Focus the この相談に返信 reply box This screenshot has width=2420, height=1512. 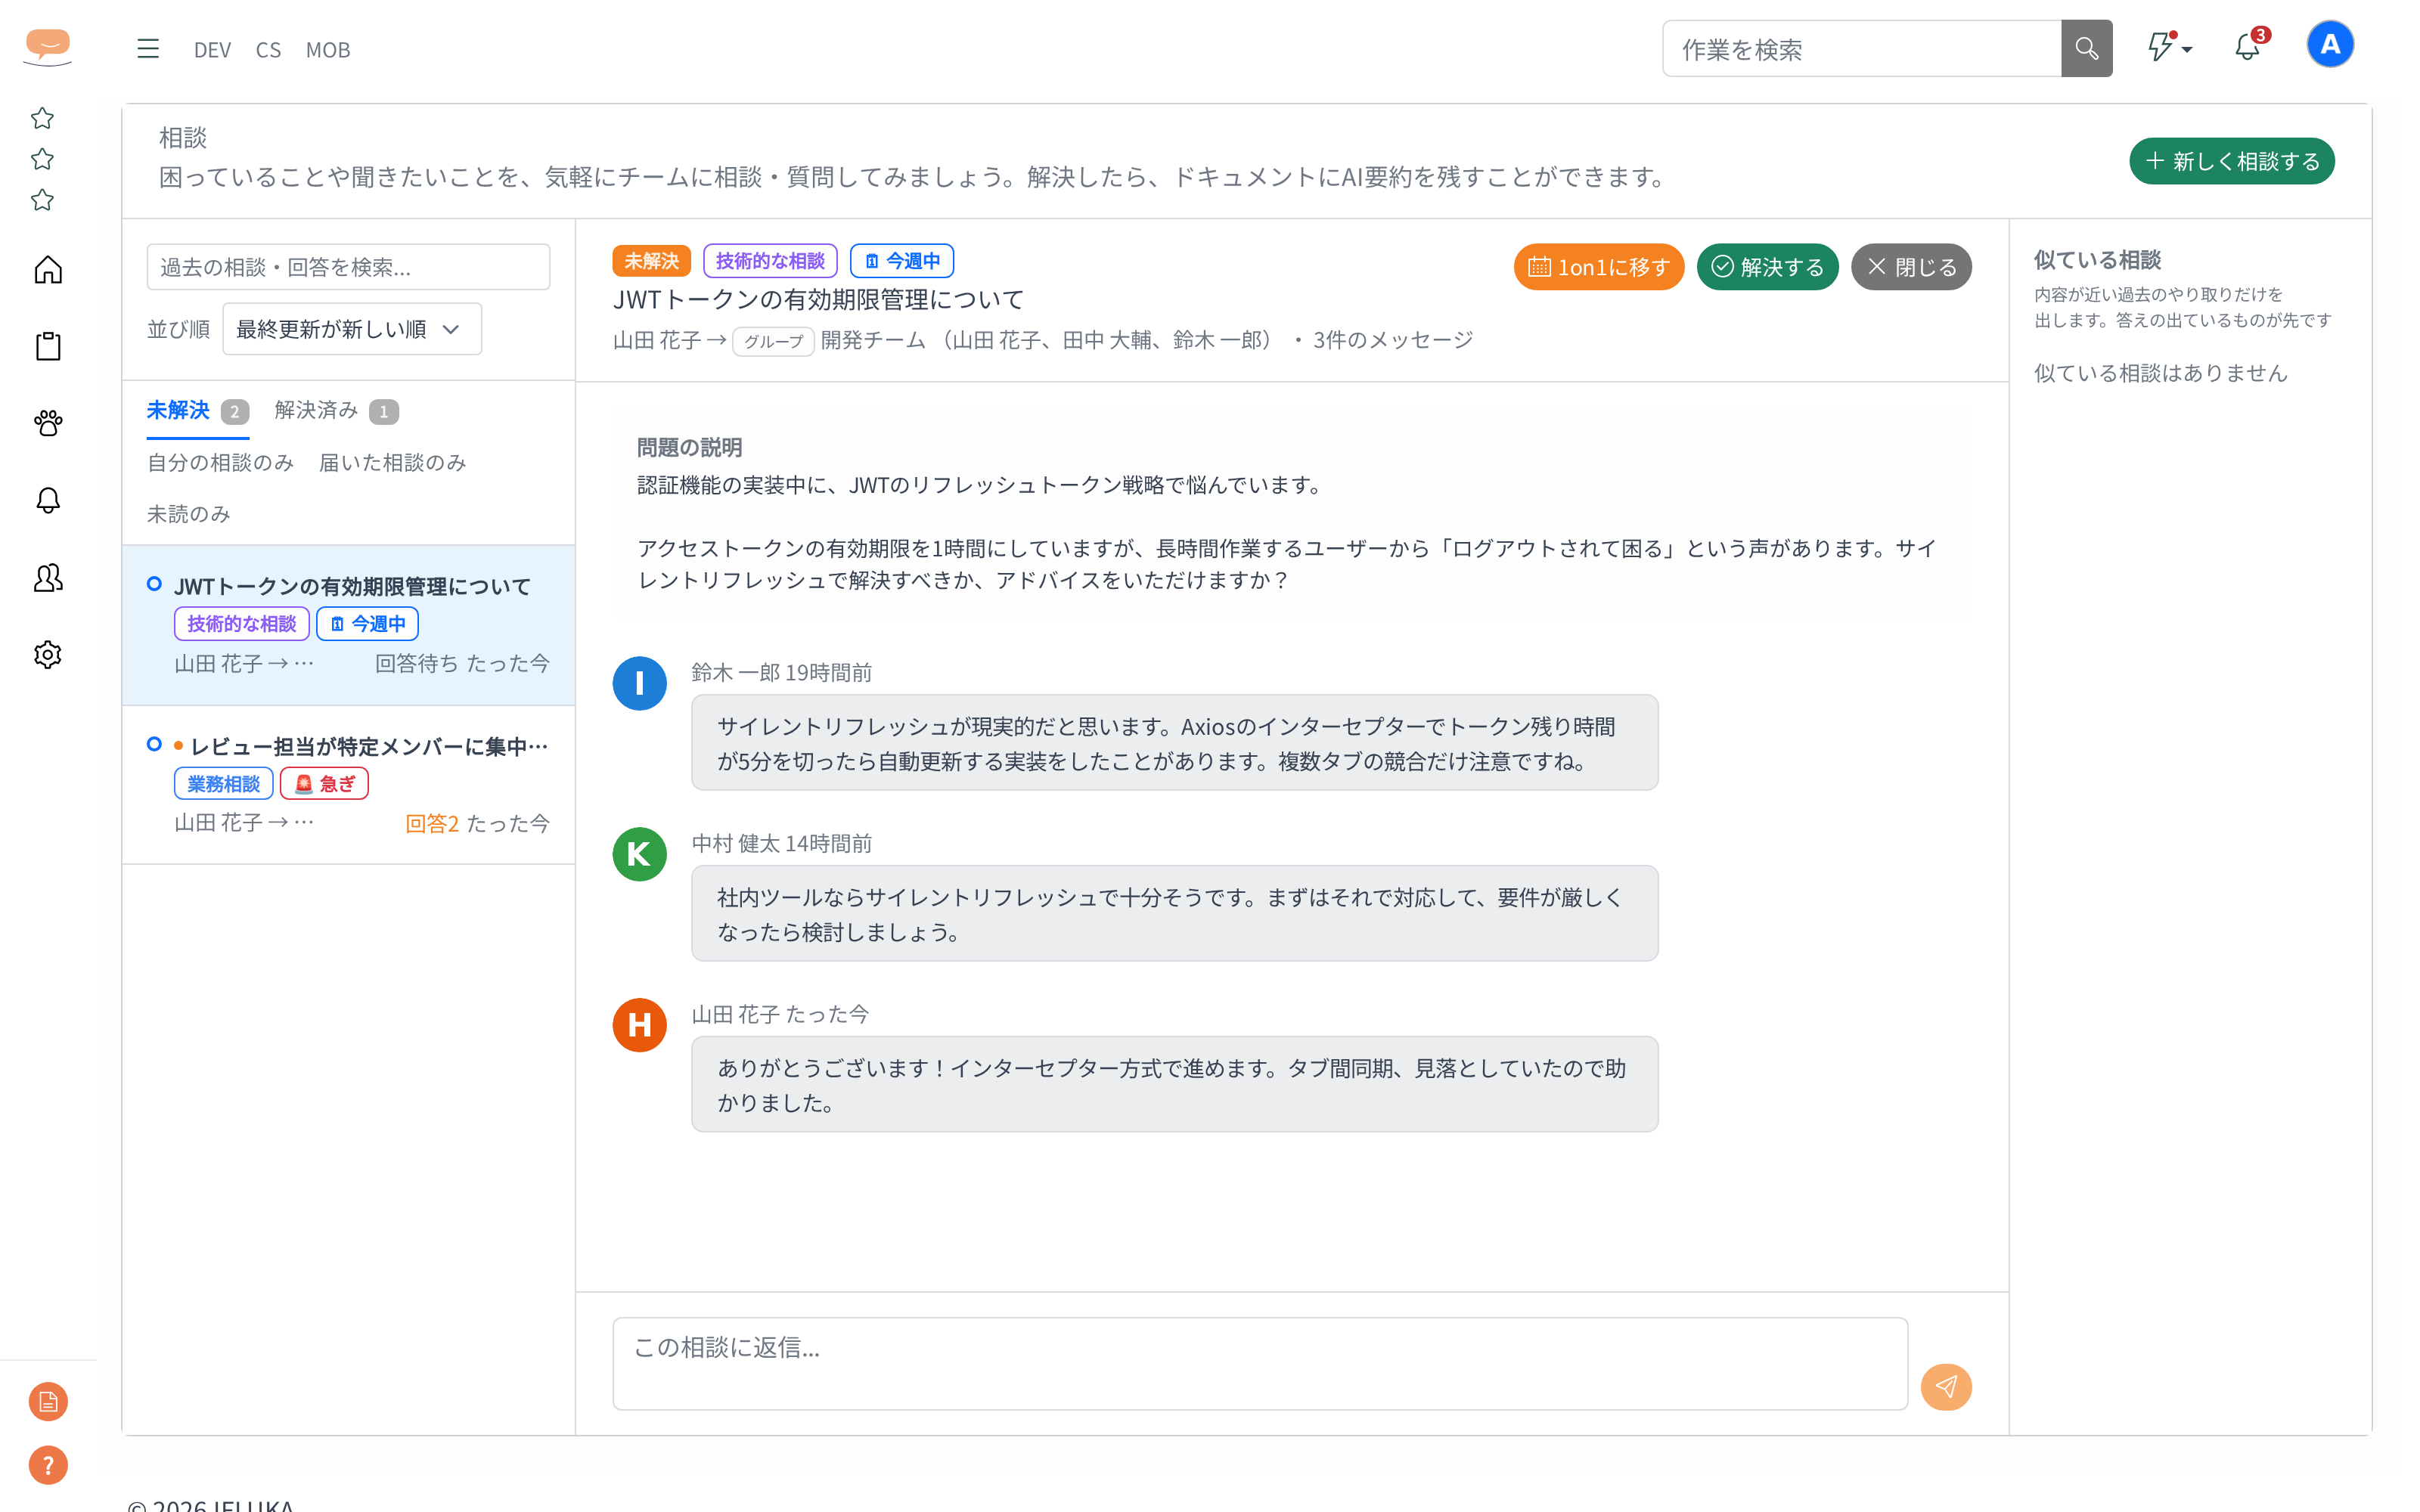(1260, 1364)
